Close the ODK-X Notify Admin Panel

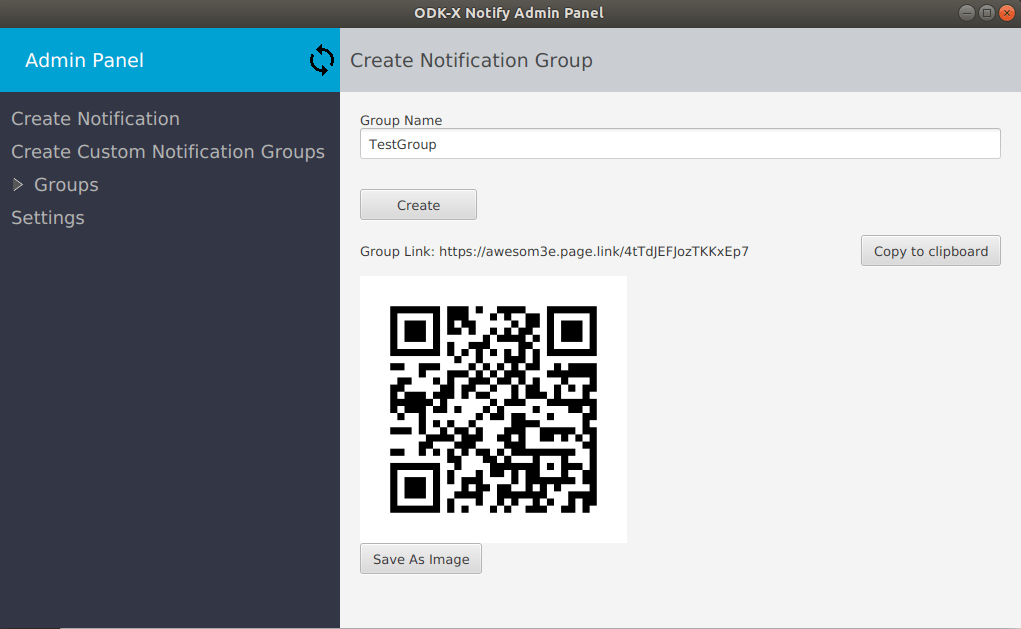(x=1007, y=13)
